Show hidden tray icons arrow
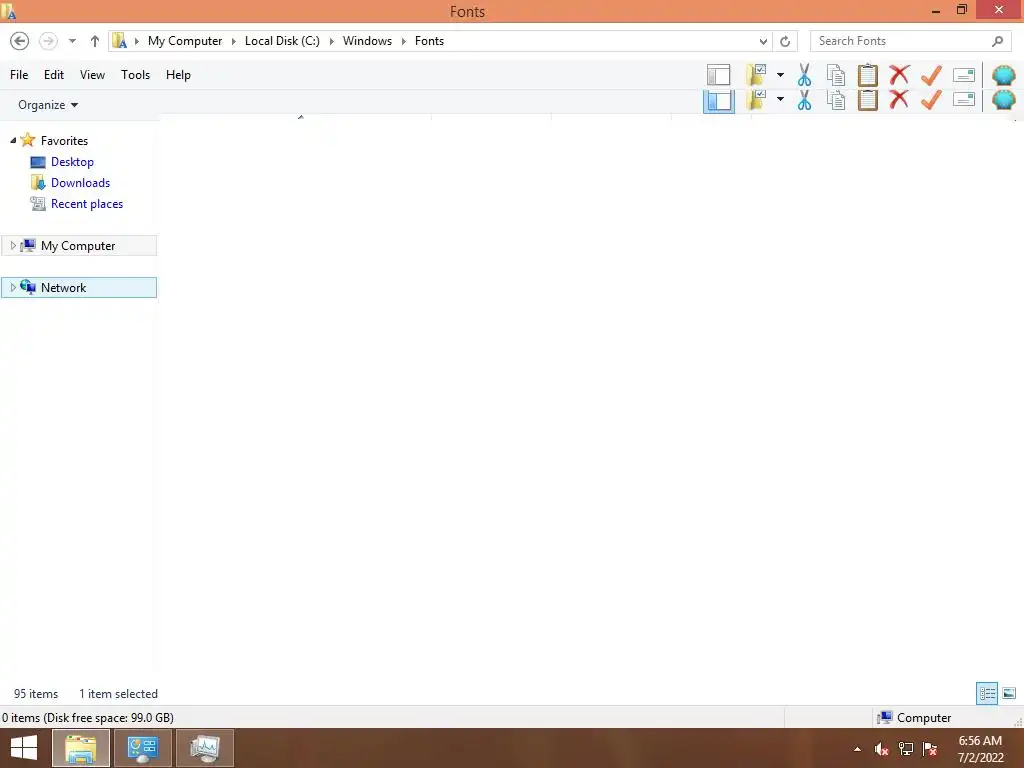 (857, 749)
